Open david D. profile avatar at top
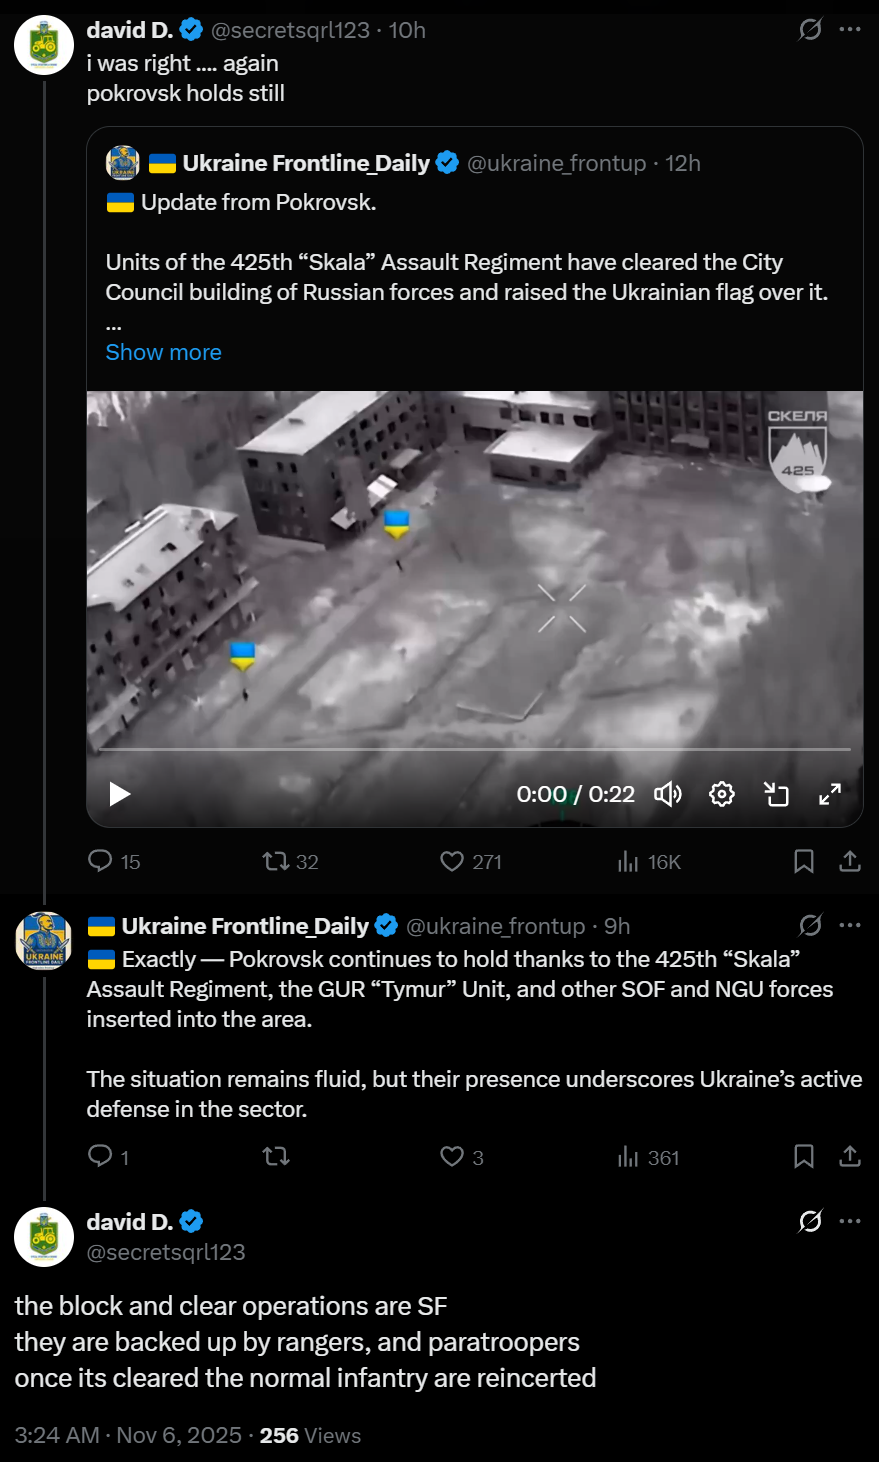Image resolution: width=879 pixels, height=1462 pixels. click(44, 45)
